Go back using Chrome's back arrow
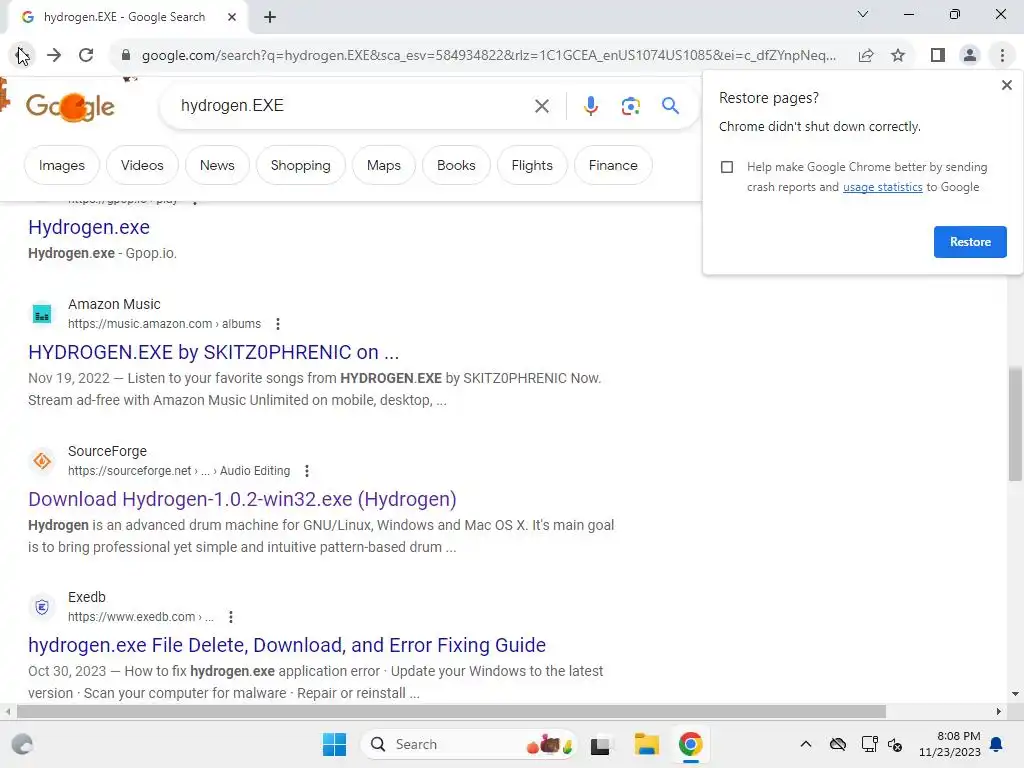Image resolution: width=1024 pixels, height=768 pixels. [22, 56]
